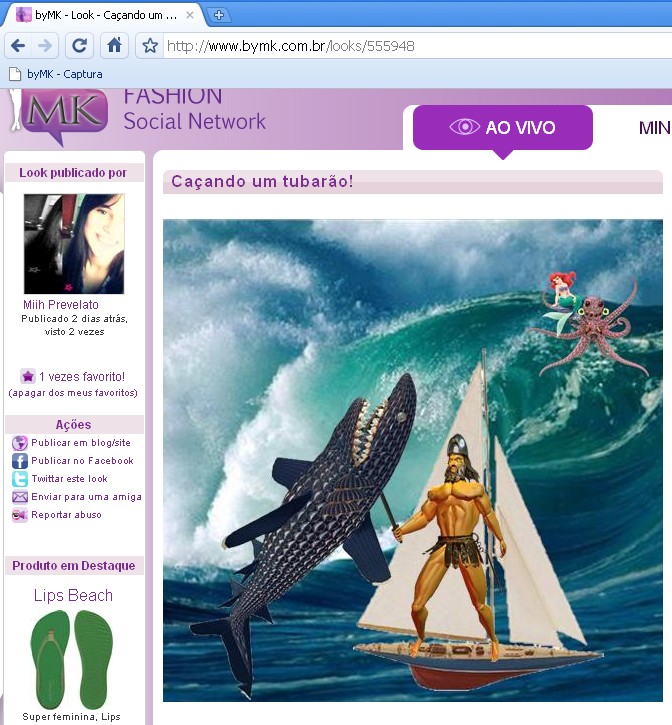The width and height of the screenshot is (672, 725).
Task: Bookmark this page with the star icon
Action: 150,46
